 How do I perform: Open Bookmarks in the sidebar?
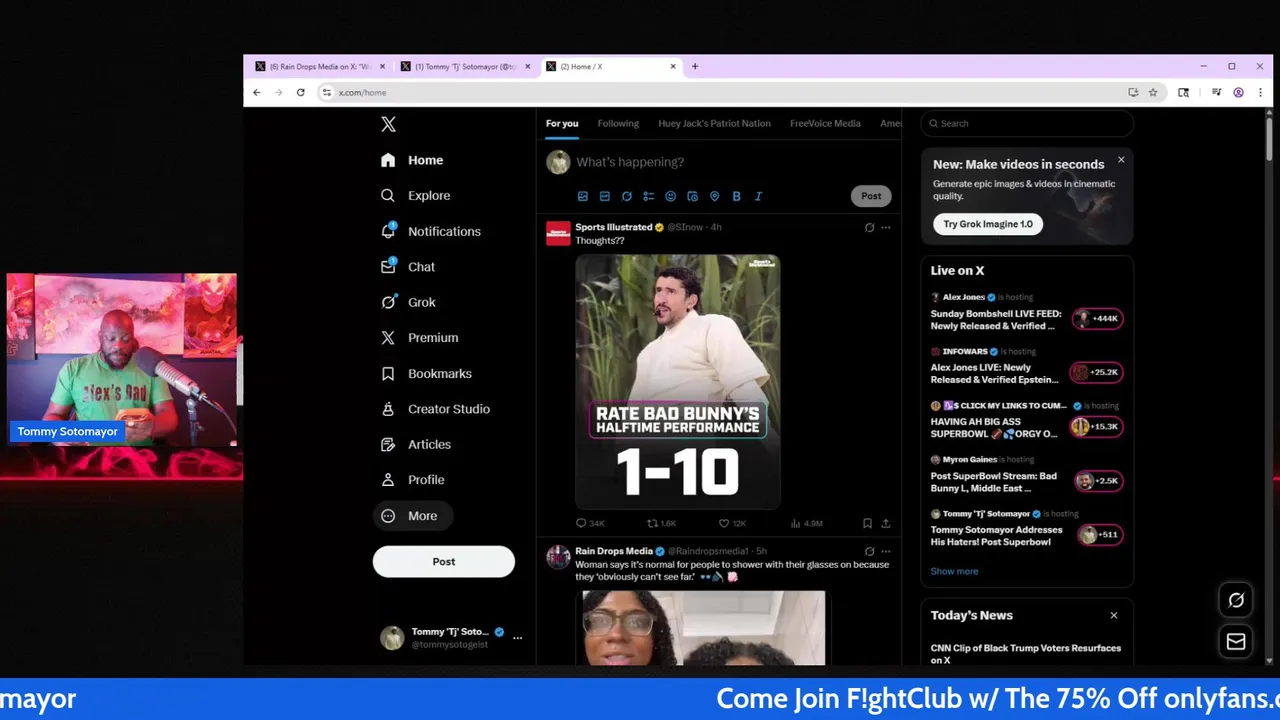pyautogui.click(x=426, y=374)
